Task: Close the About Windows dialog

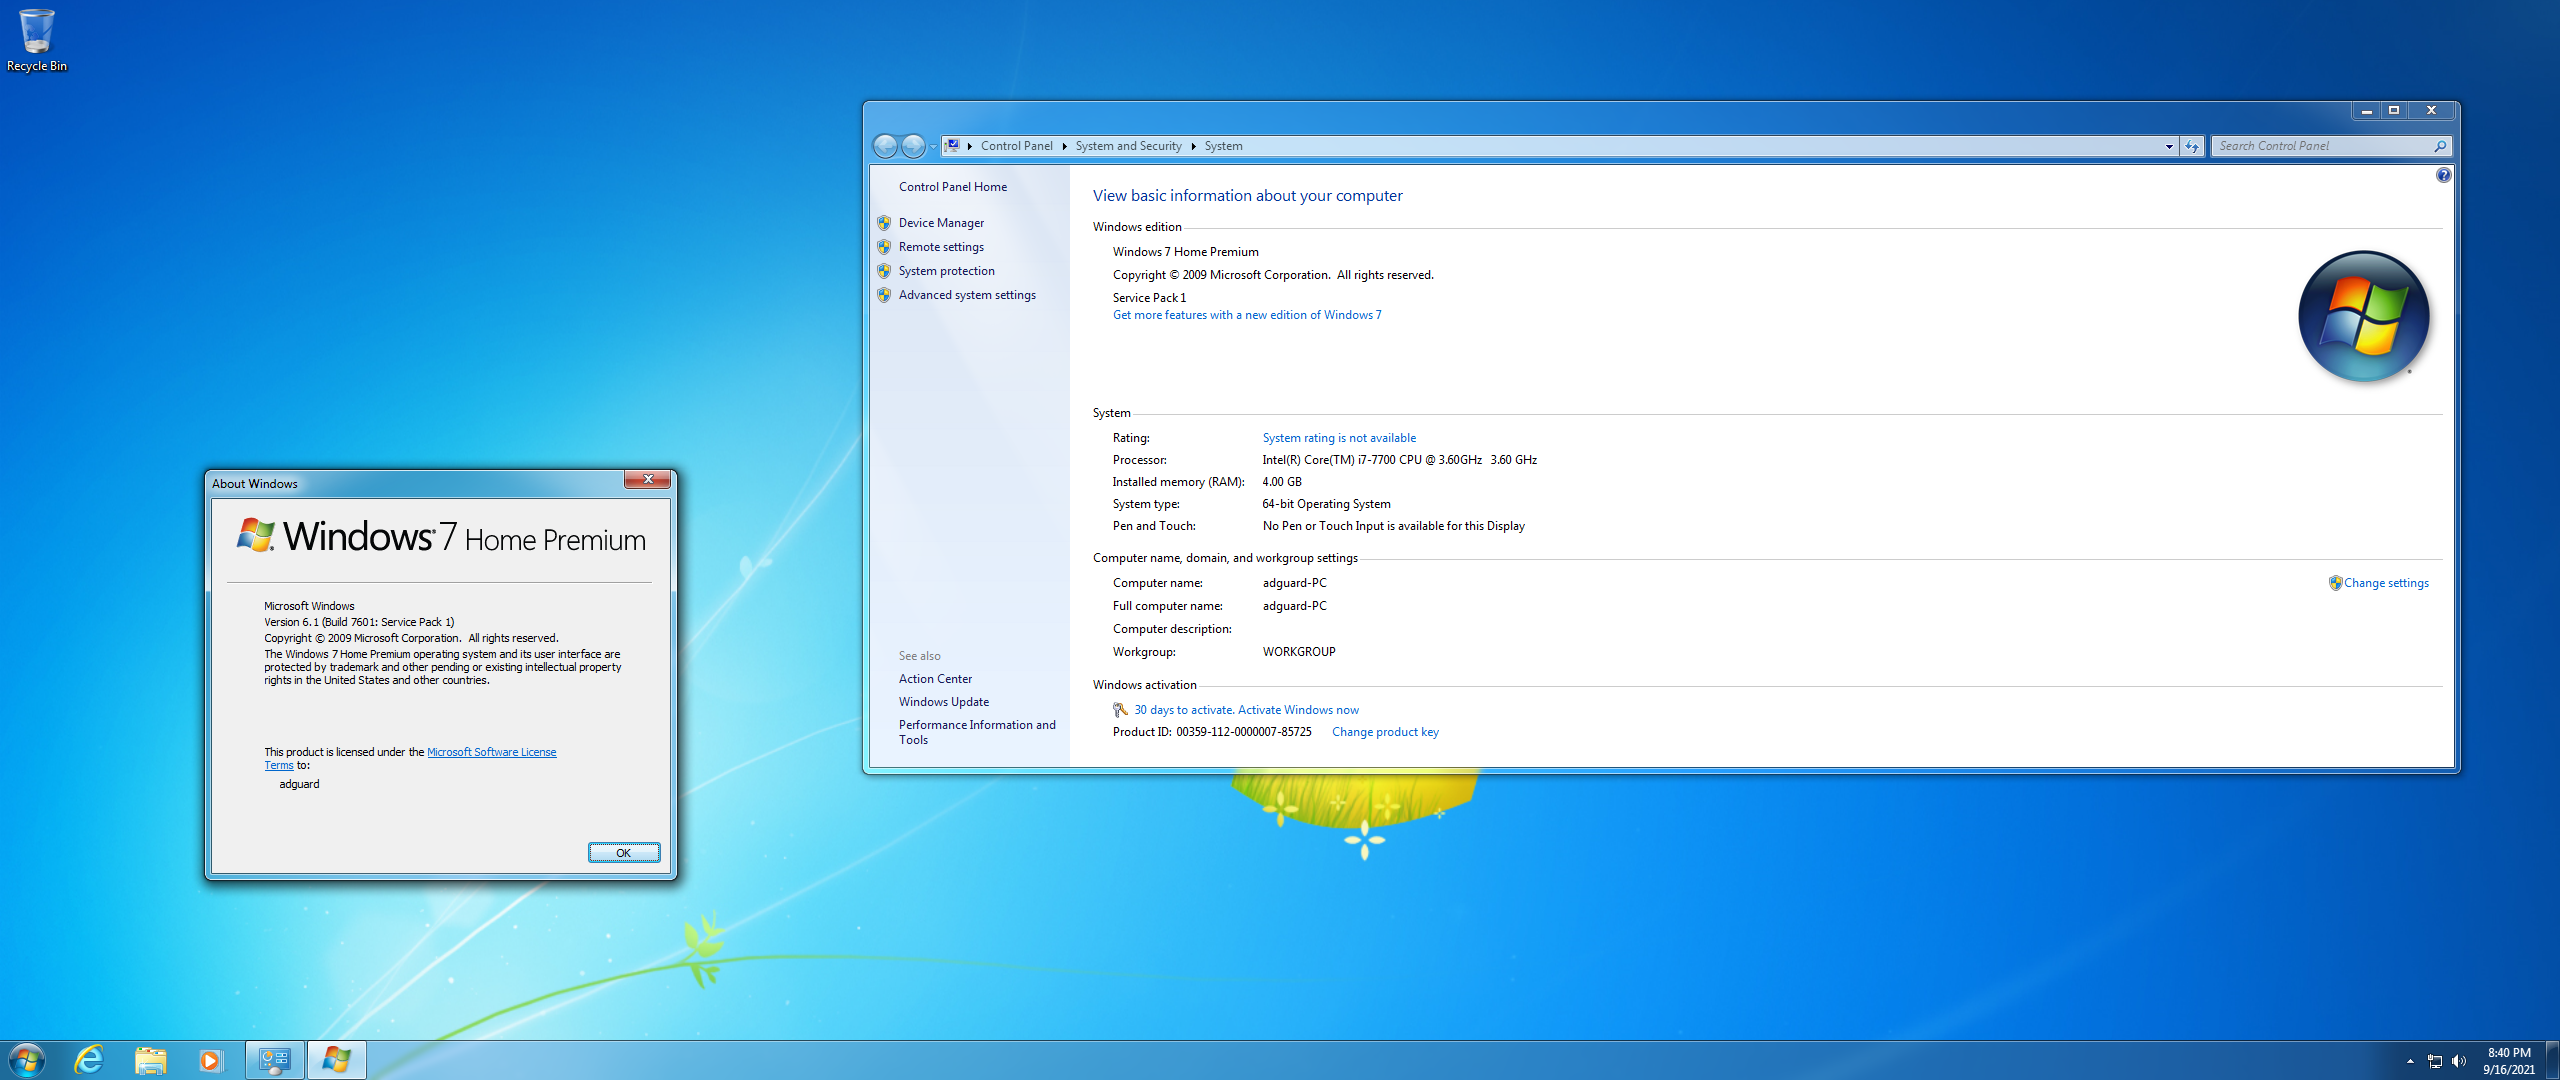Action: point(647,480)
